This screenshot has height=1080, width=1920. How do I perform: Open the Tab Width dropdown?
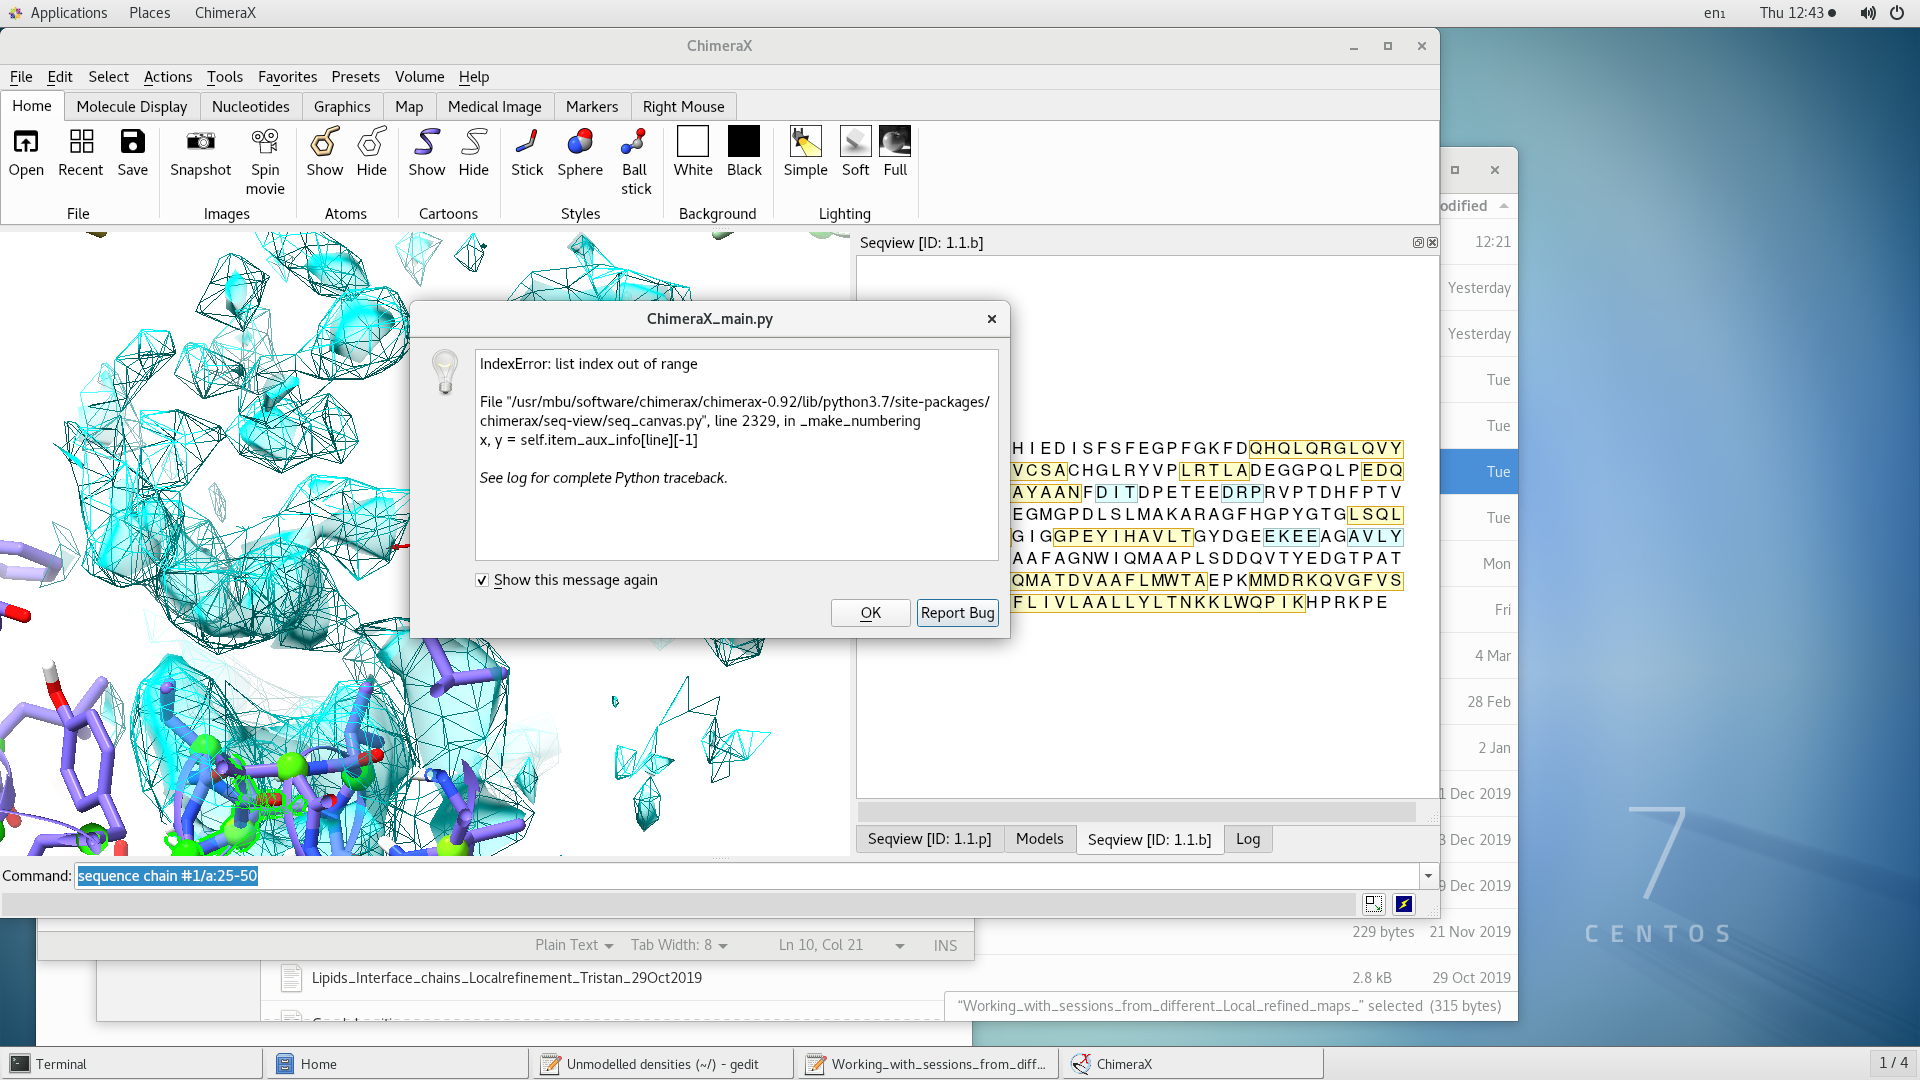click(x=679, y=945)
